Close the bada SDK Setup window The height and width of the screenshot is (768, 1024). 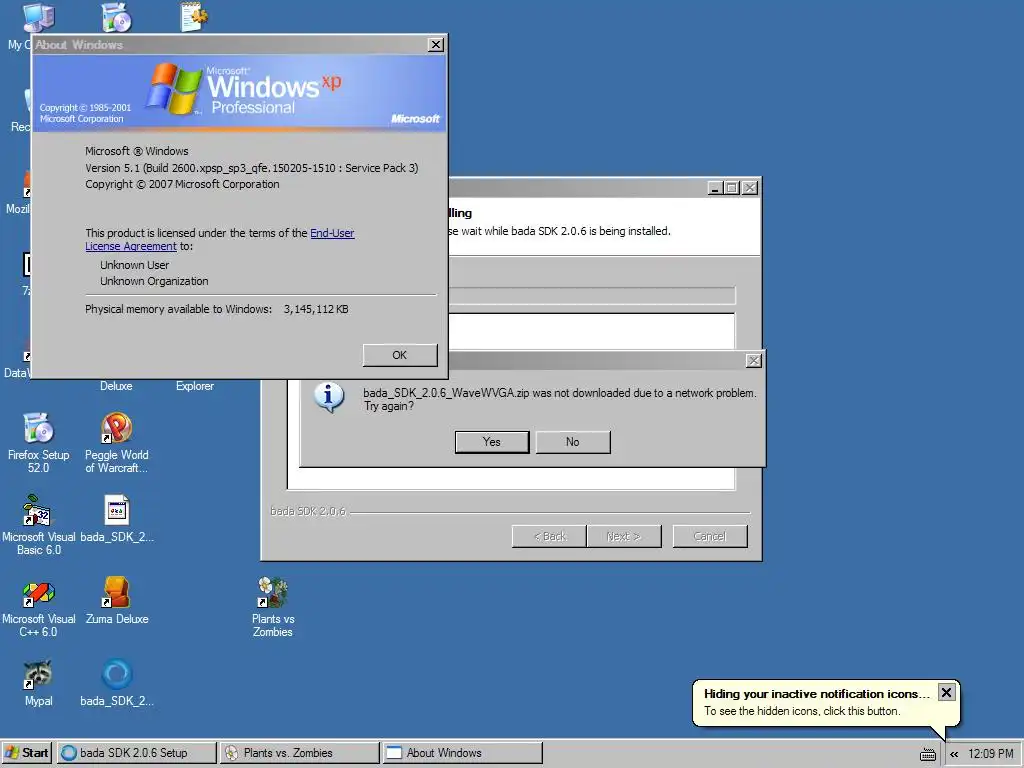point(750,188)
